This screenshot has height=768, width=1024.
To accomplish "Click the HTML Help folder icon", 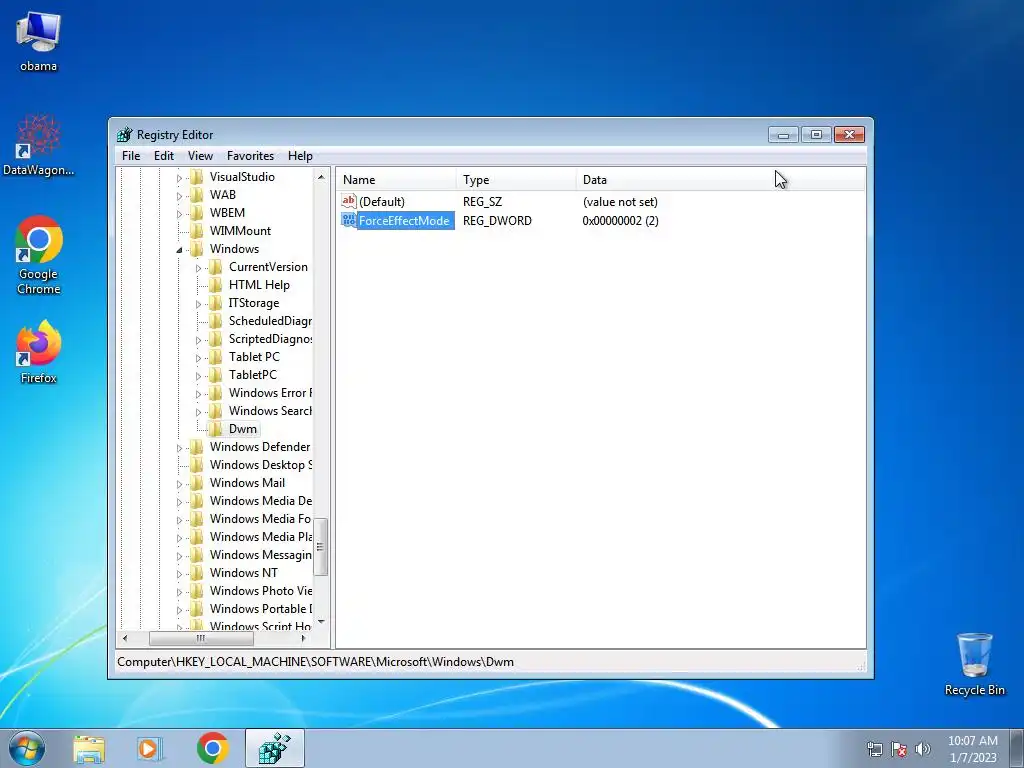I will pyautogui.click(x=216, y=285).
